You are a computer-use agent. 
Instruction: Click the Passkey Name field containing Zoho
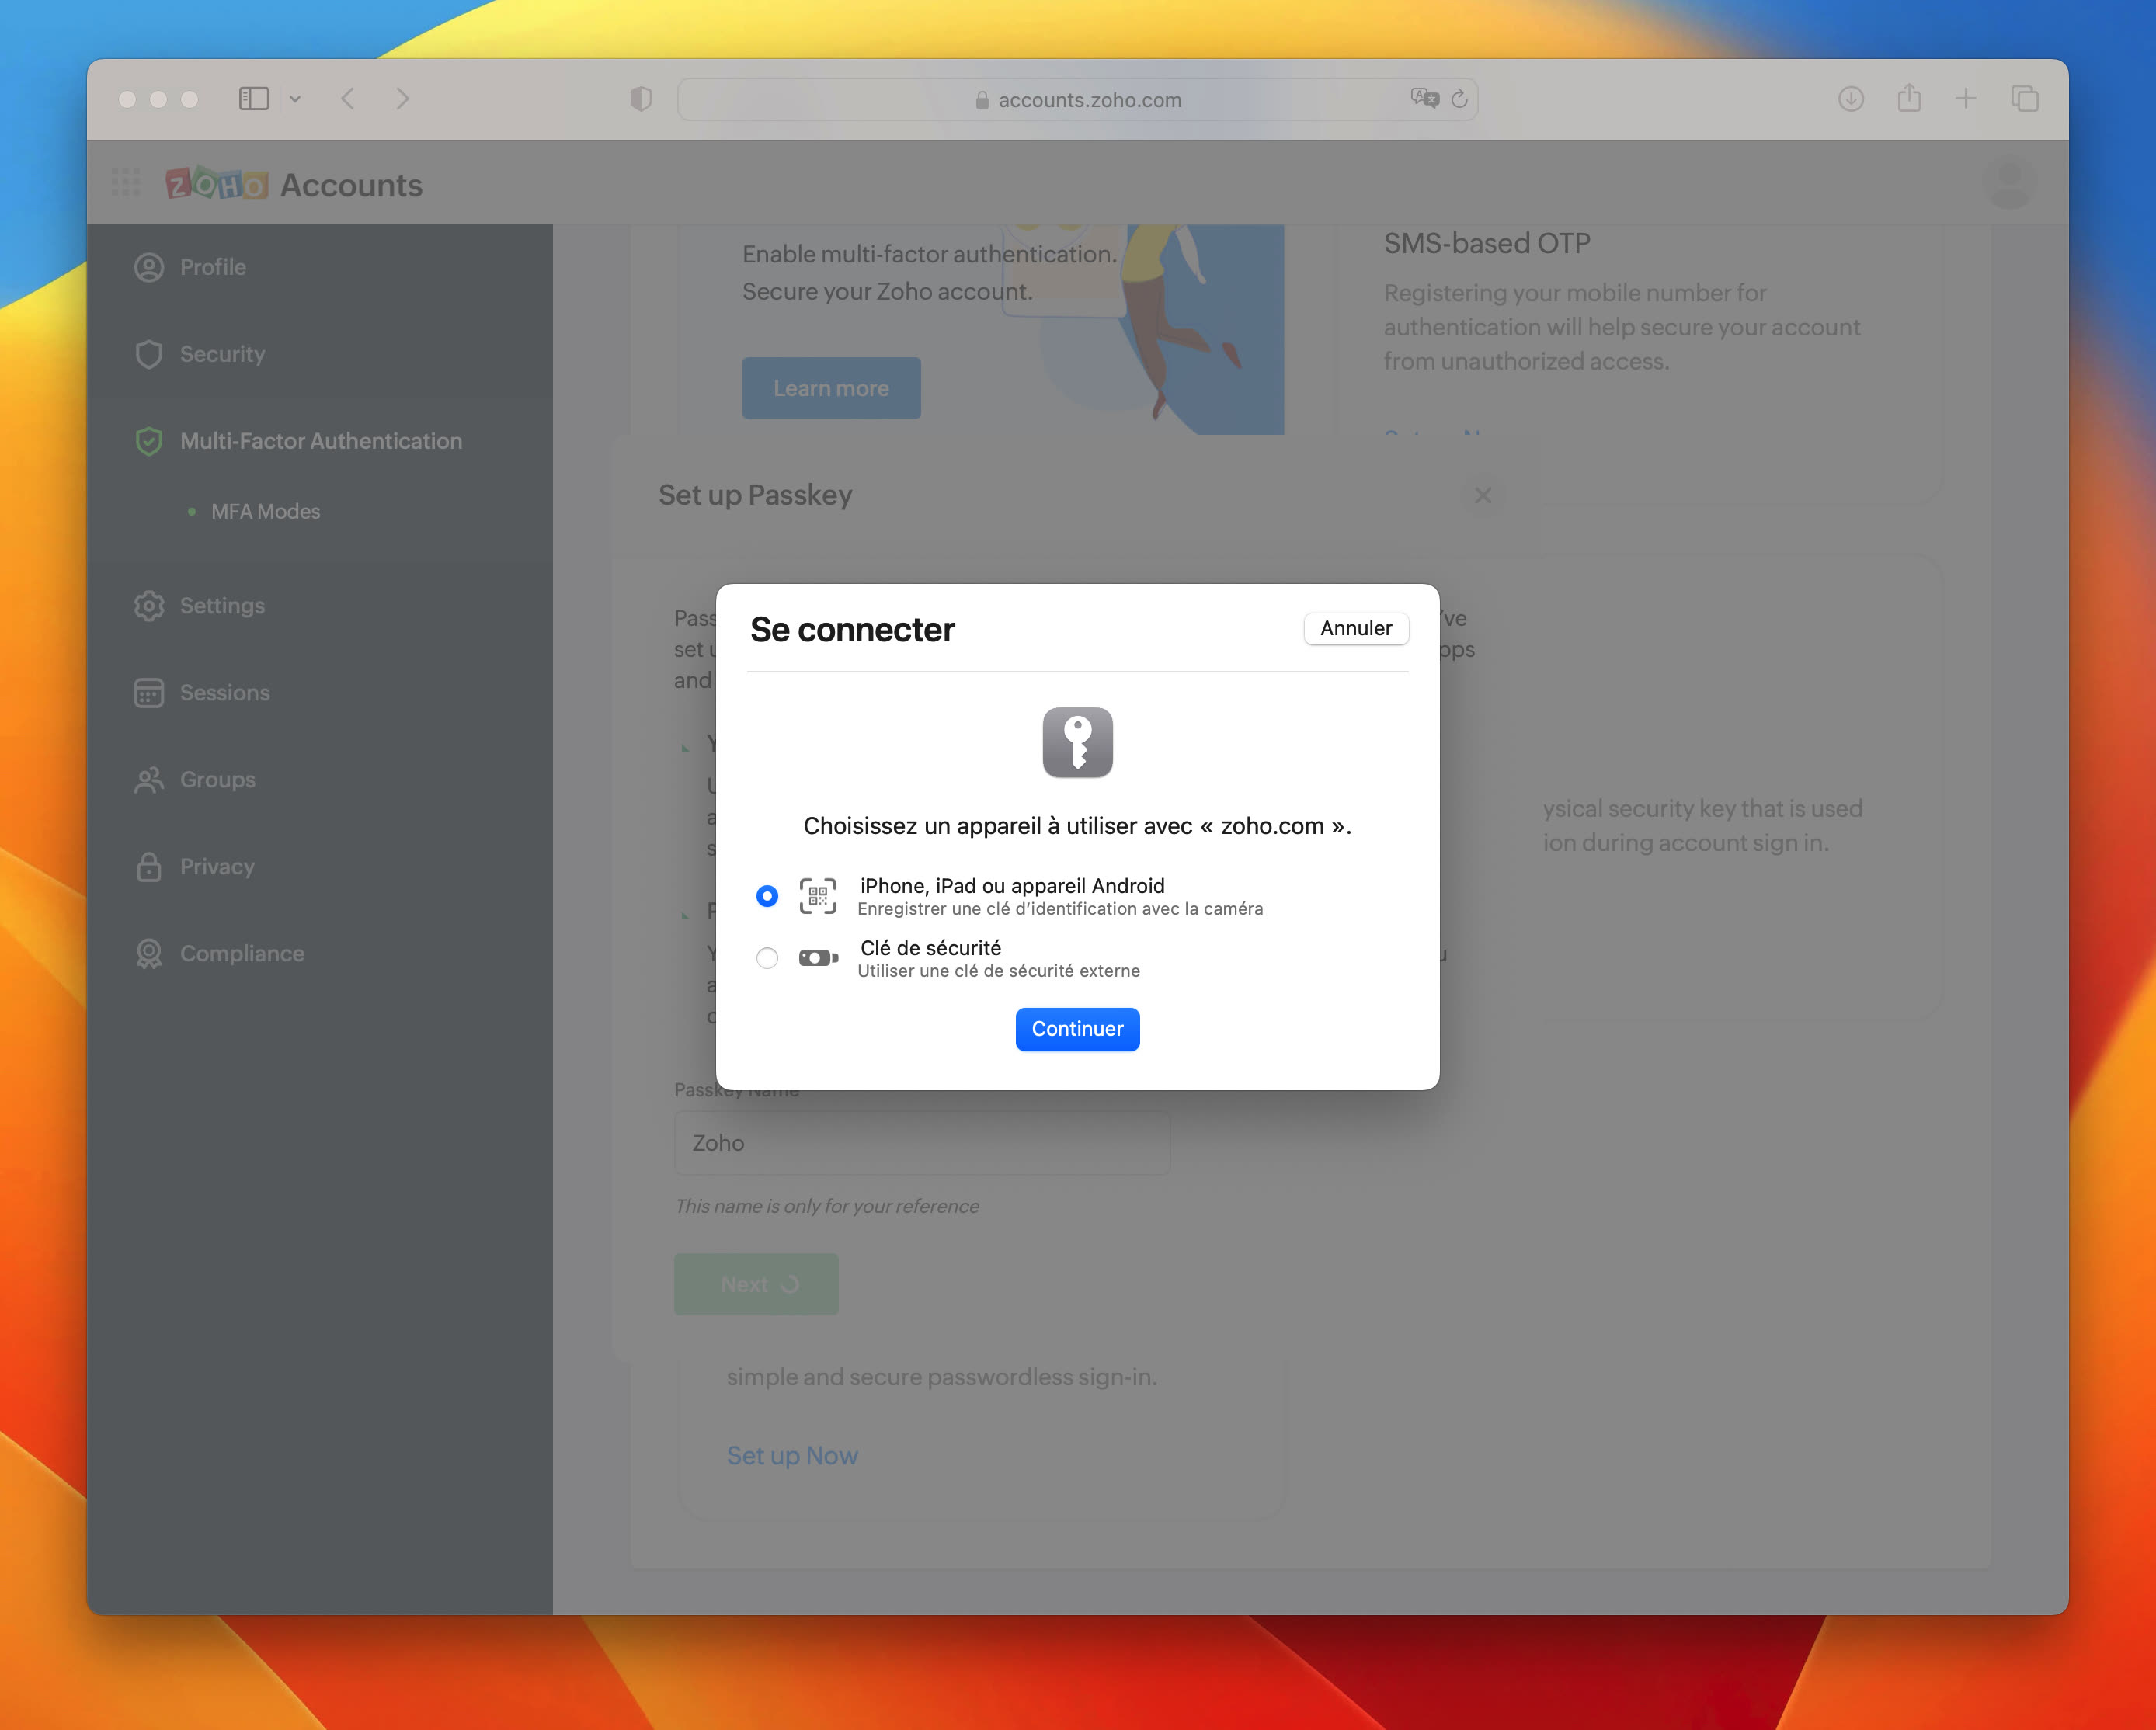(921, 1143)
